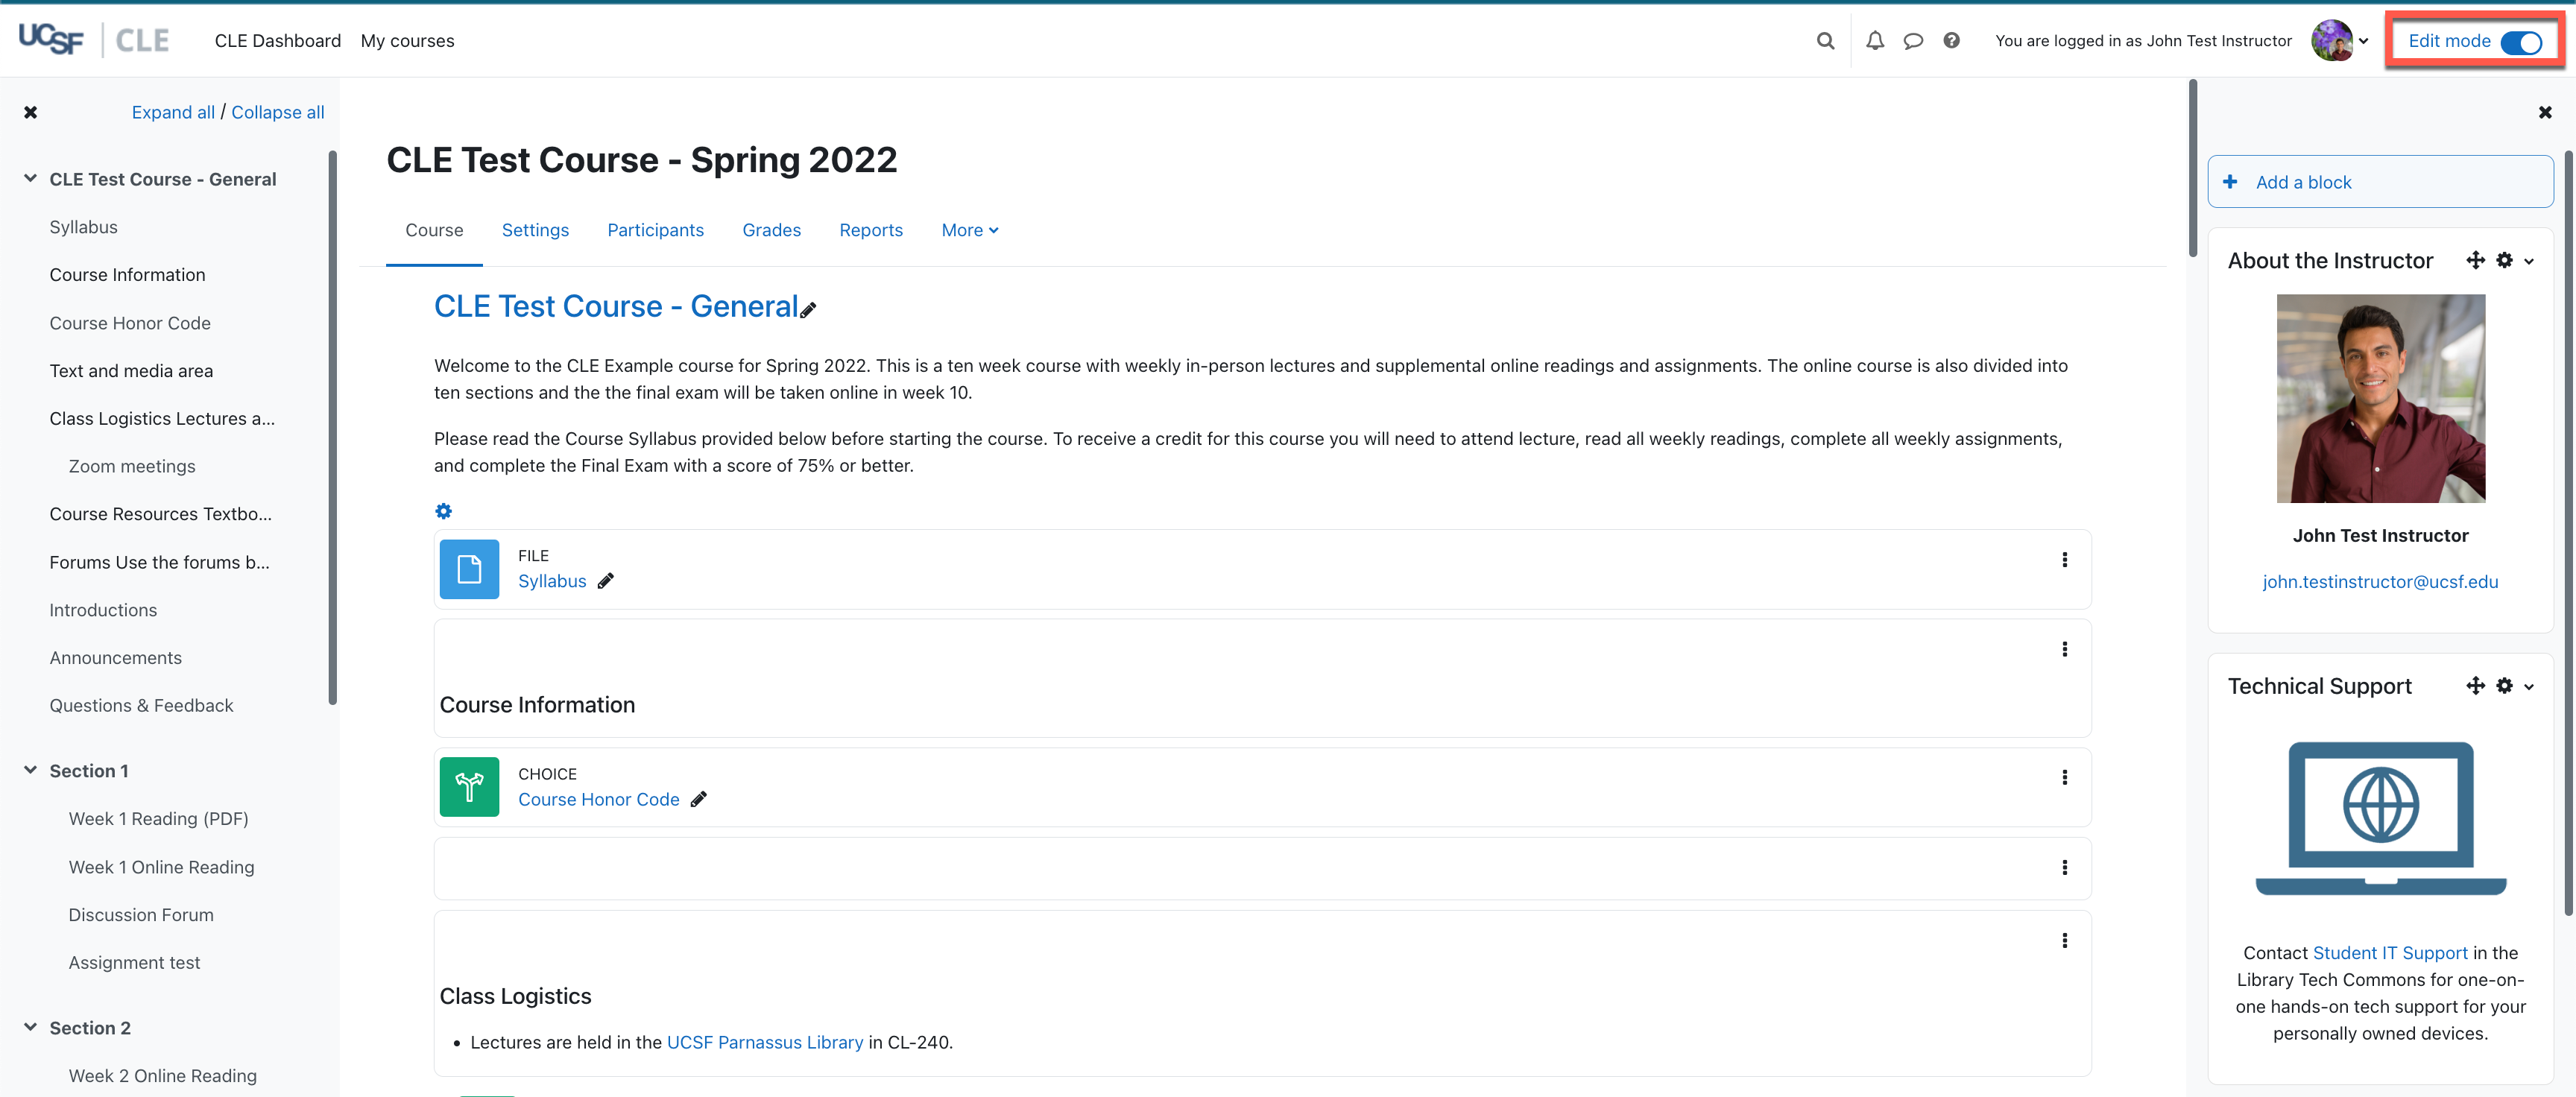Screen dimensions: 2576x1097
Task: Open UCSF Parnassus Library link
Action: (x=764, y=1042)
